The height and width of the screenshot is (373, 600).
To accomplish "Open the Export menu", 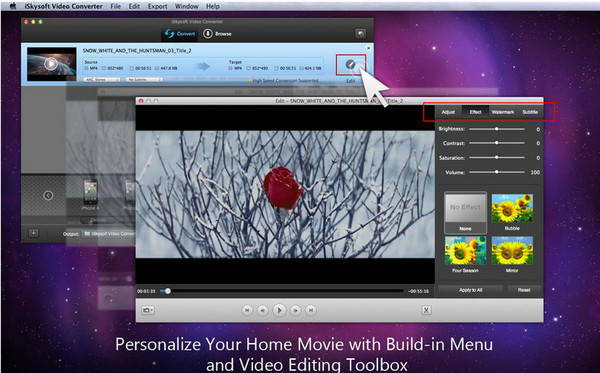I will (x=158, y=6).
